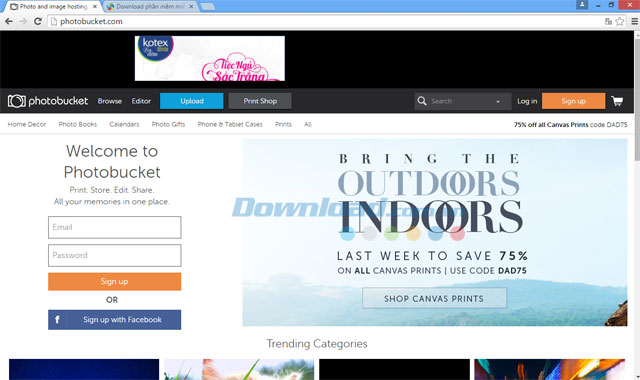Click Sign up with Facebook button
640x380 pixels.
[x=115, y=320]
